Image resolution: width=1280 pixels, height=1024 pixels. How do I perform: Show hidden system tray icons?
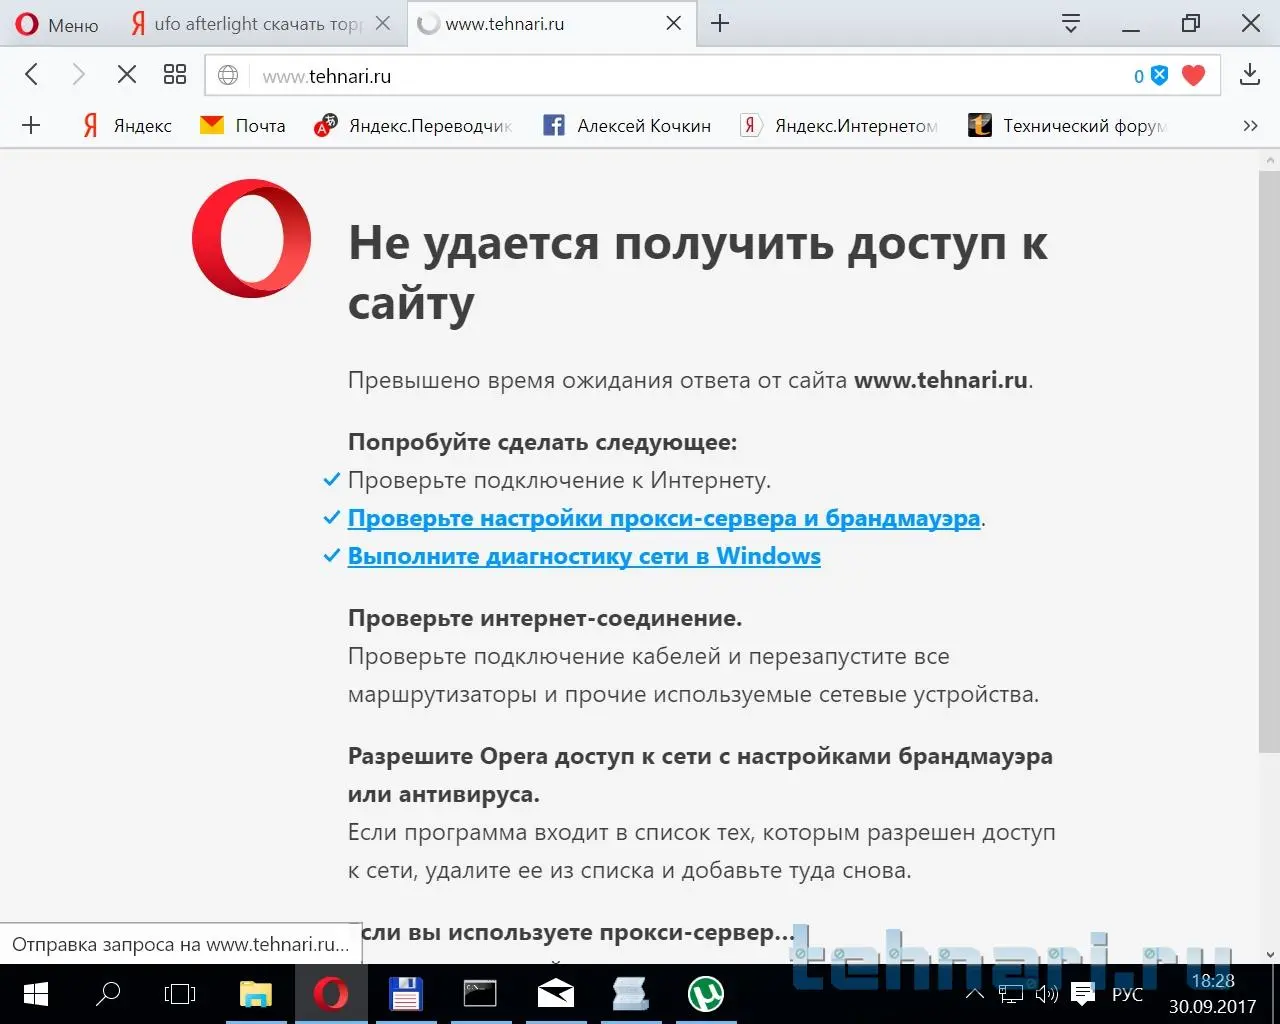click(974, 994)
